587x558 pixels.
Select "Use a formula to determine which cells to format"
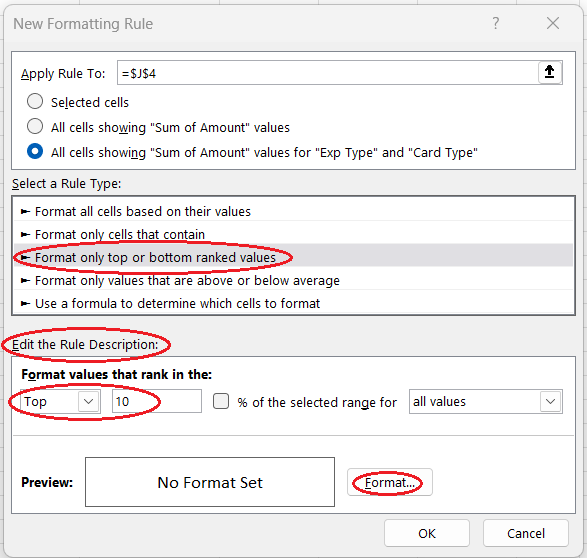coord(293,303)
